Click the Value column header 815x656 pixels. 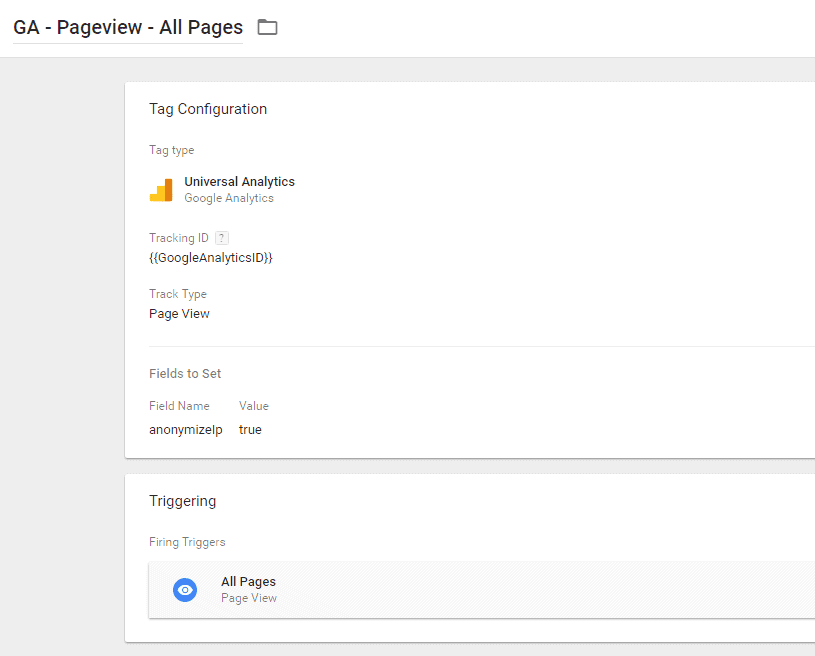pos(254,406)
